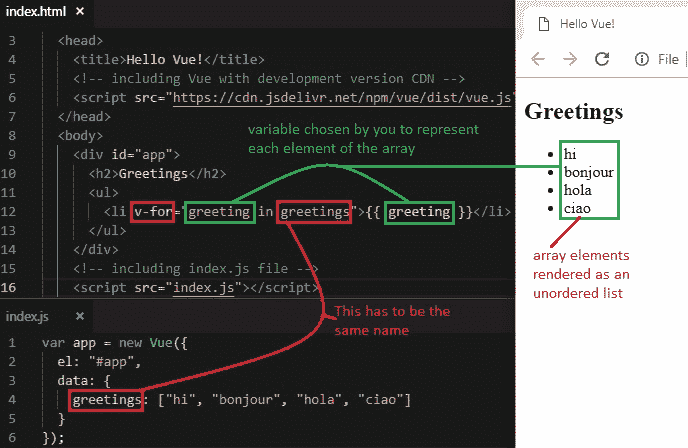Click the File label in address bar
This screenshot has width=688, height=448.
tap(668, 59)
